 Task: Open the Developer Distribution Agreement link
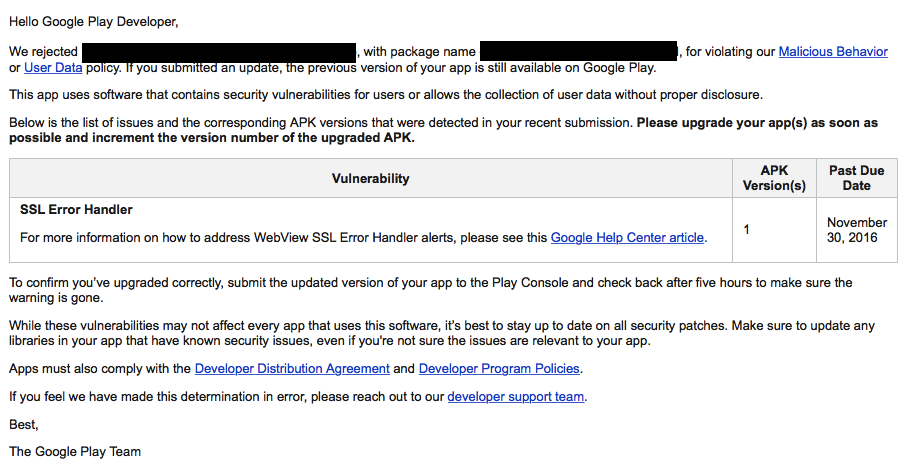pos(292,369)
